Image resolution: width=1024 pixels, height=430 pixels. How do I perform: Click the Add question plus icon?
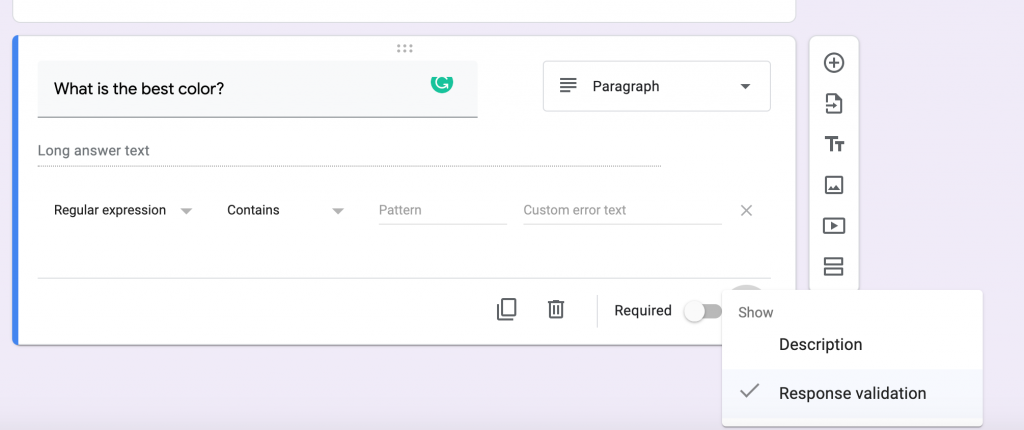tap(834, 63)
